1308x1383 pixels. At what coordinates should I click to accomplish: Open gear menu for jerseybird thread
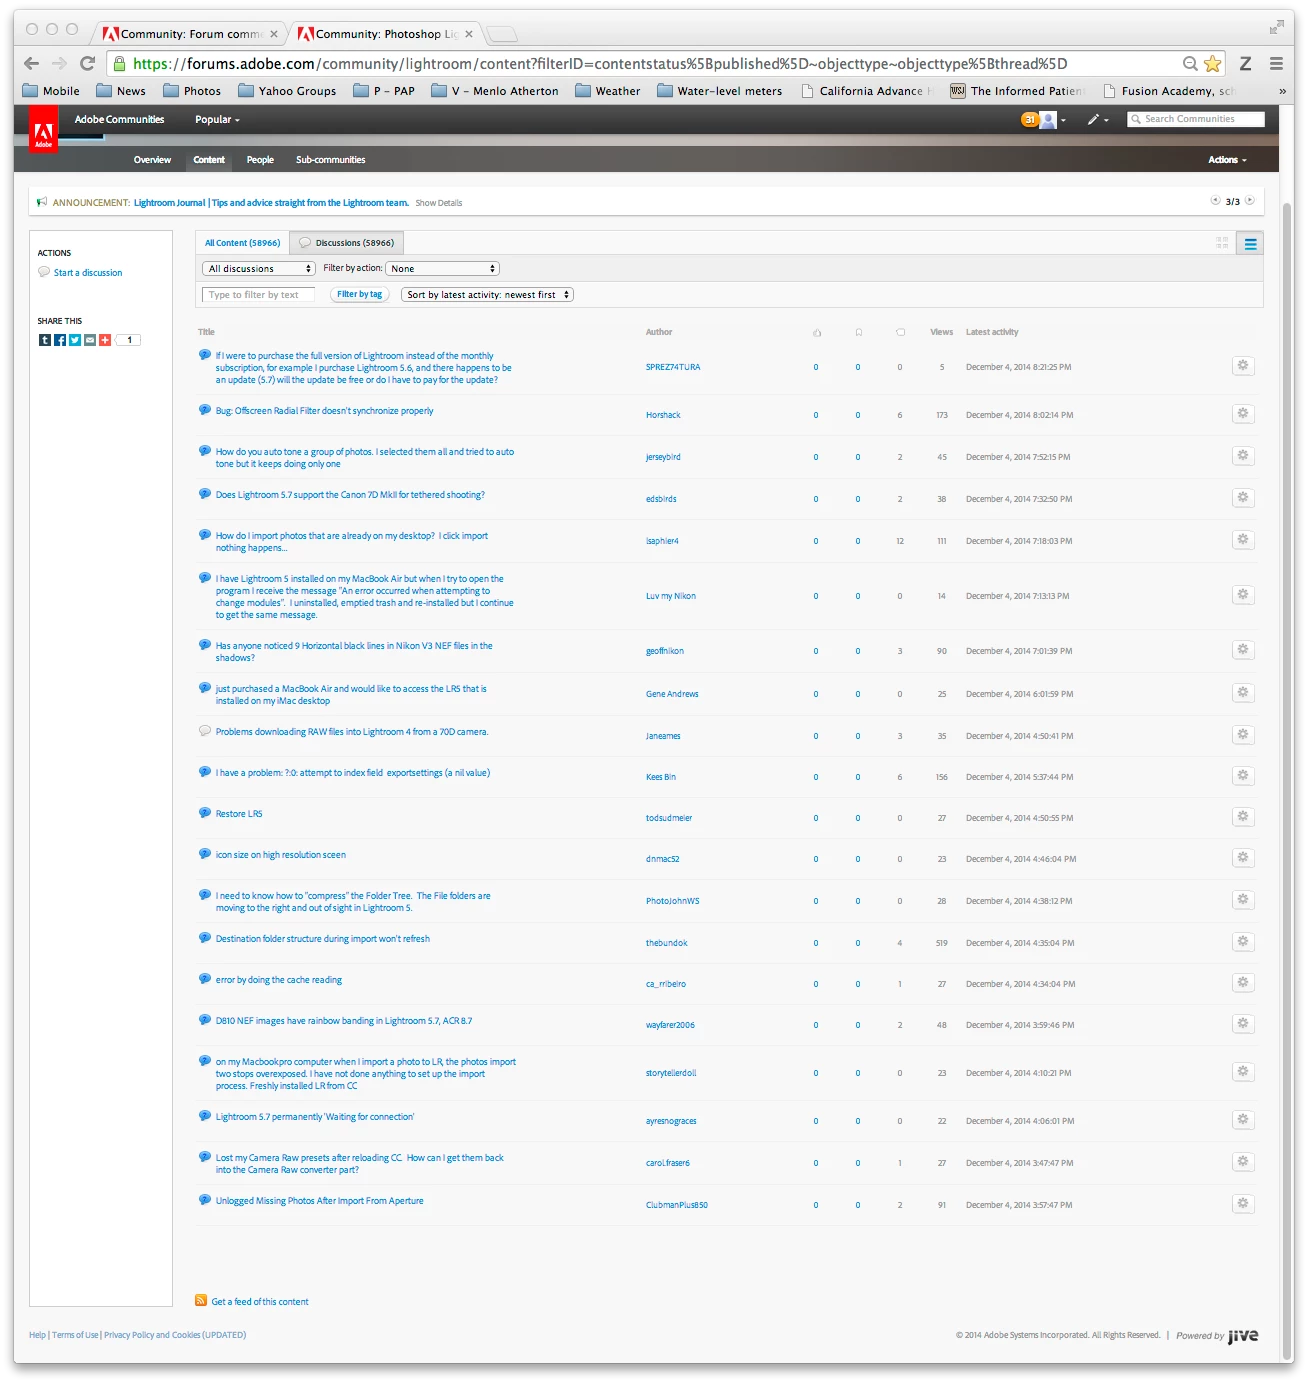coord(1243,456)
